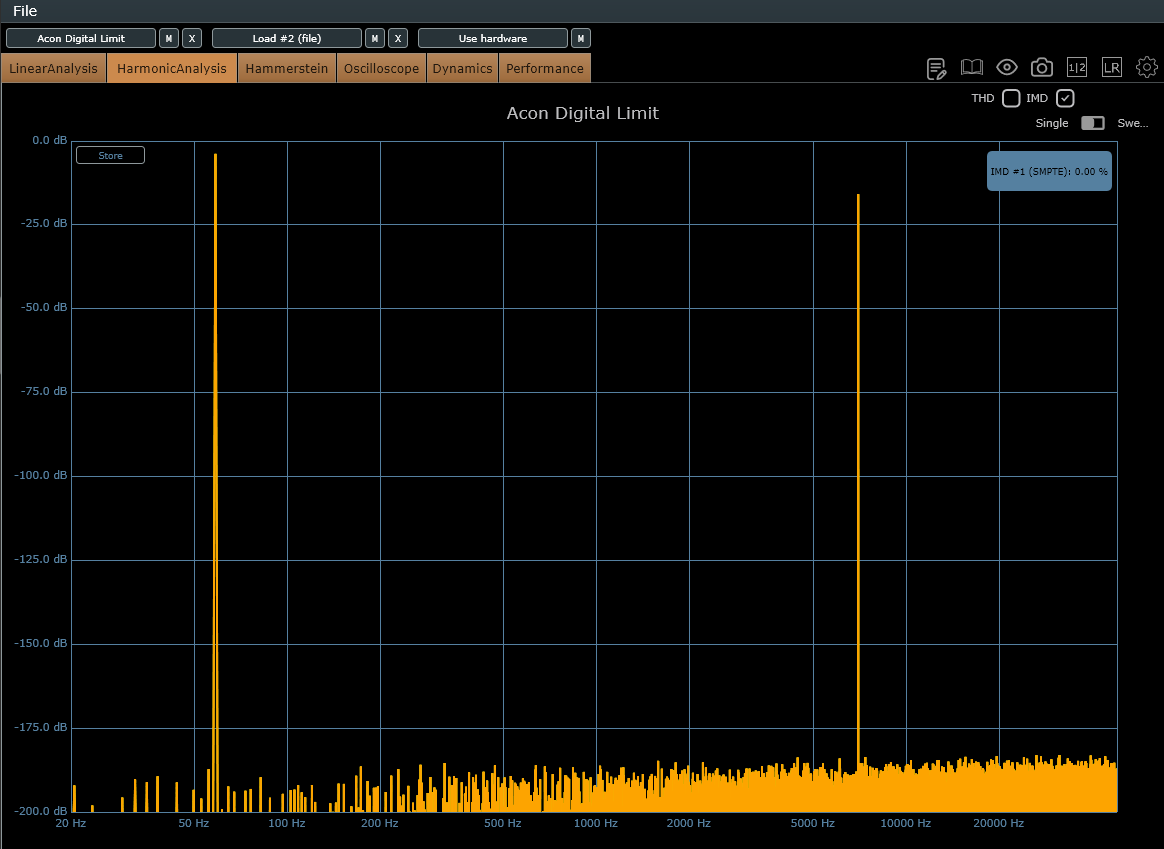The image size is (1164, 849).
Task: Click M button next to Acon Digital Limit
Action: 169,39
